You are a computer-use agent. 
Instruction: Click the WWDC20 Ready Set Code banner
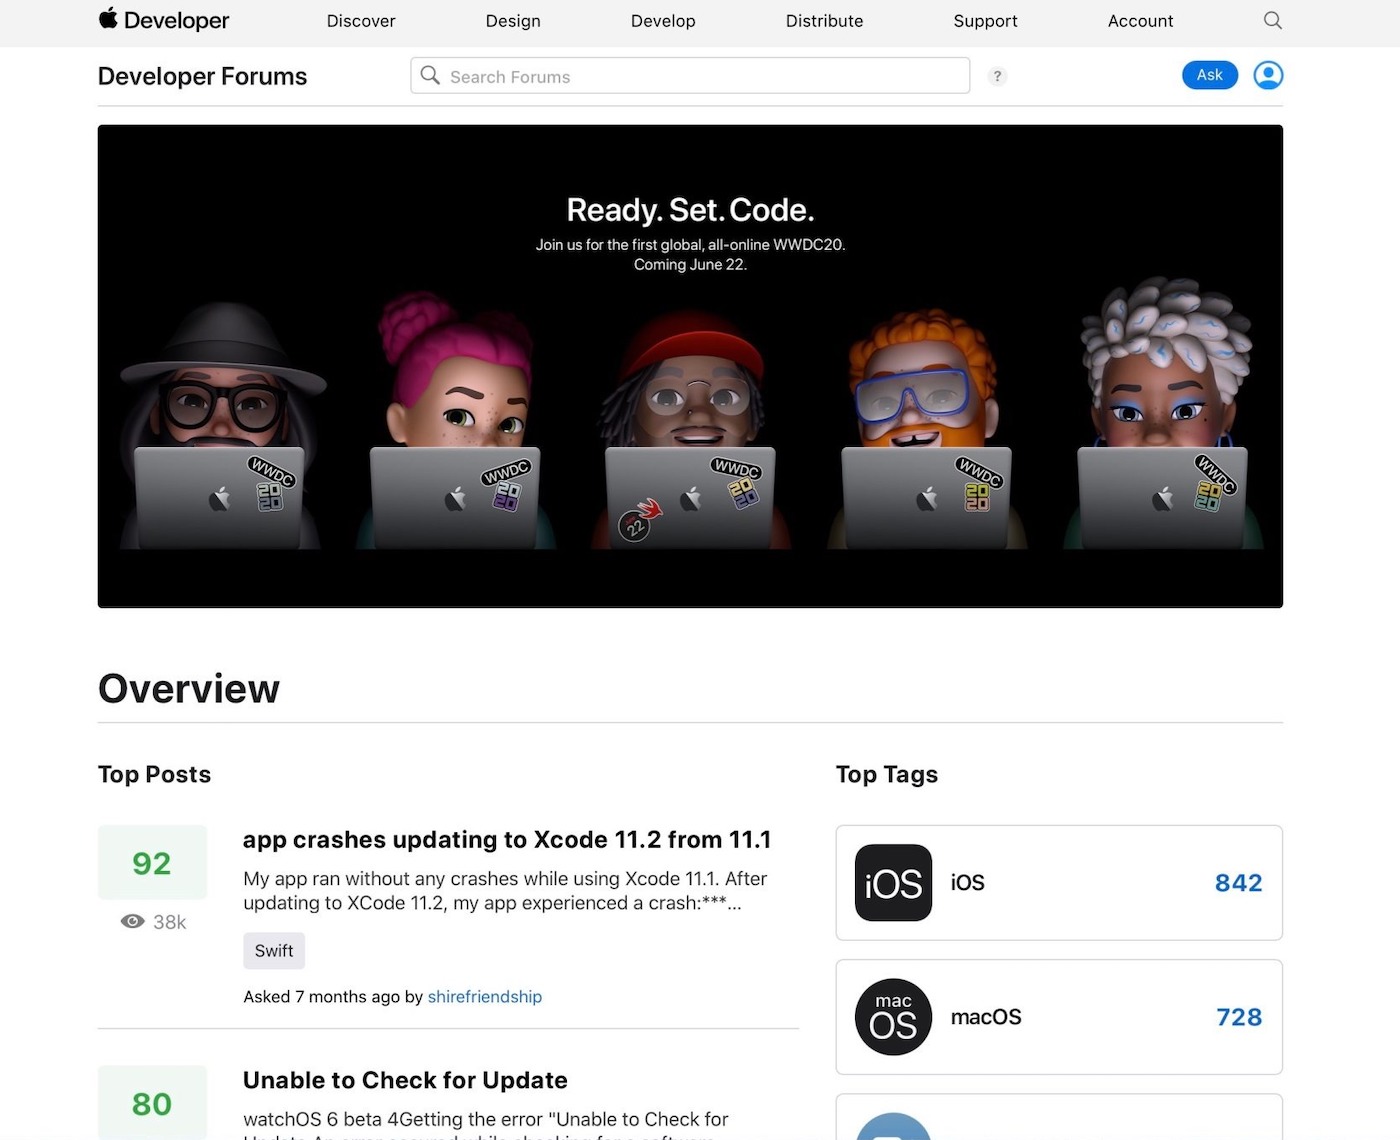690,366
